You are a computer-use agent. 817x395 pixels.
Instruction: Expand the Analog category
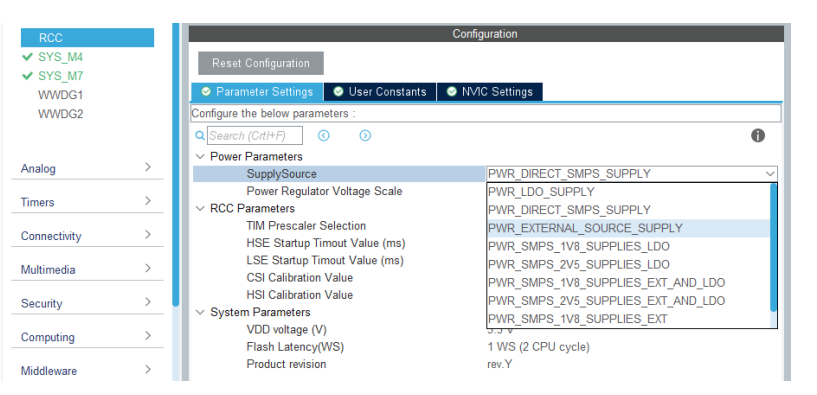click(87, 168)
